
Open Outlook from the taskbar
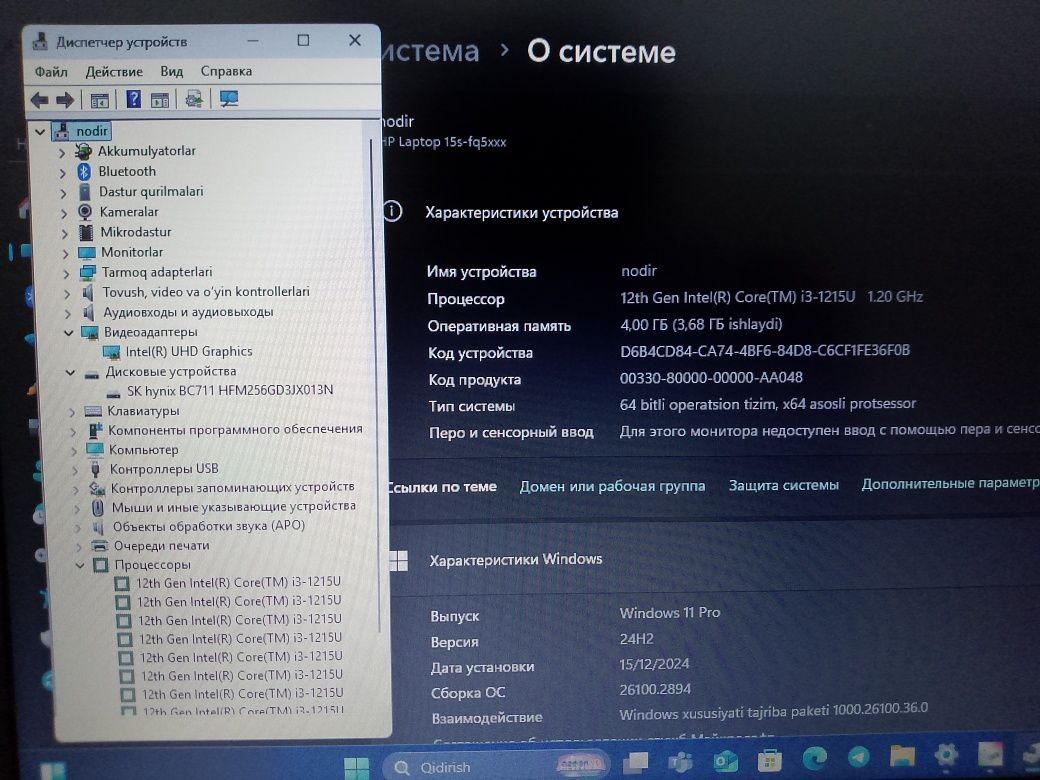point(725,759)
